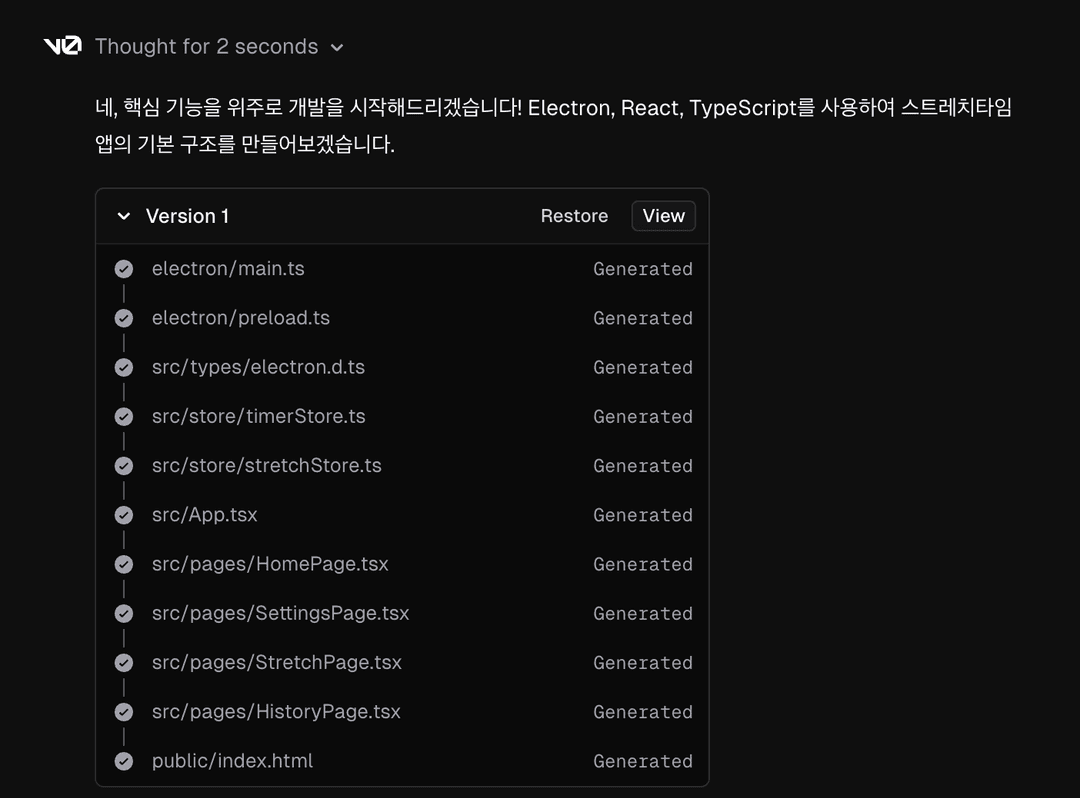Select the src/pages/StretchPage.tsx file
Image resolution: width=1080 pixels, height=798 pixels.
tap(277, 662)
